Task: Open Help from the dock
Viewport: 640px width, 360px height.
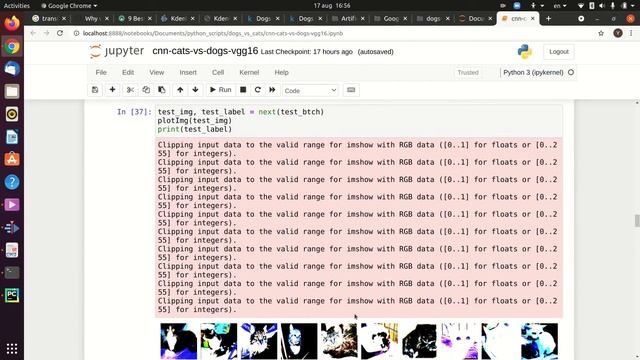Action: (12, 182)
